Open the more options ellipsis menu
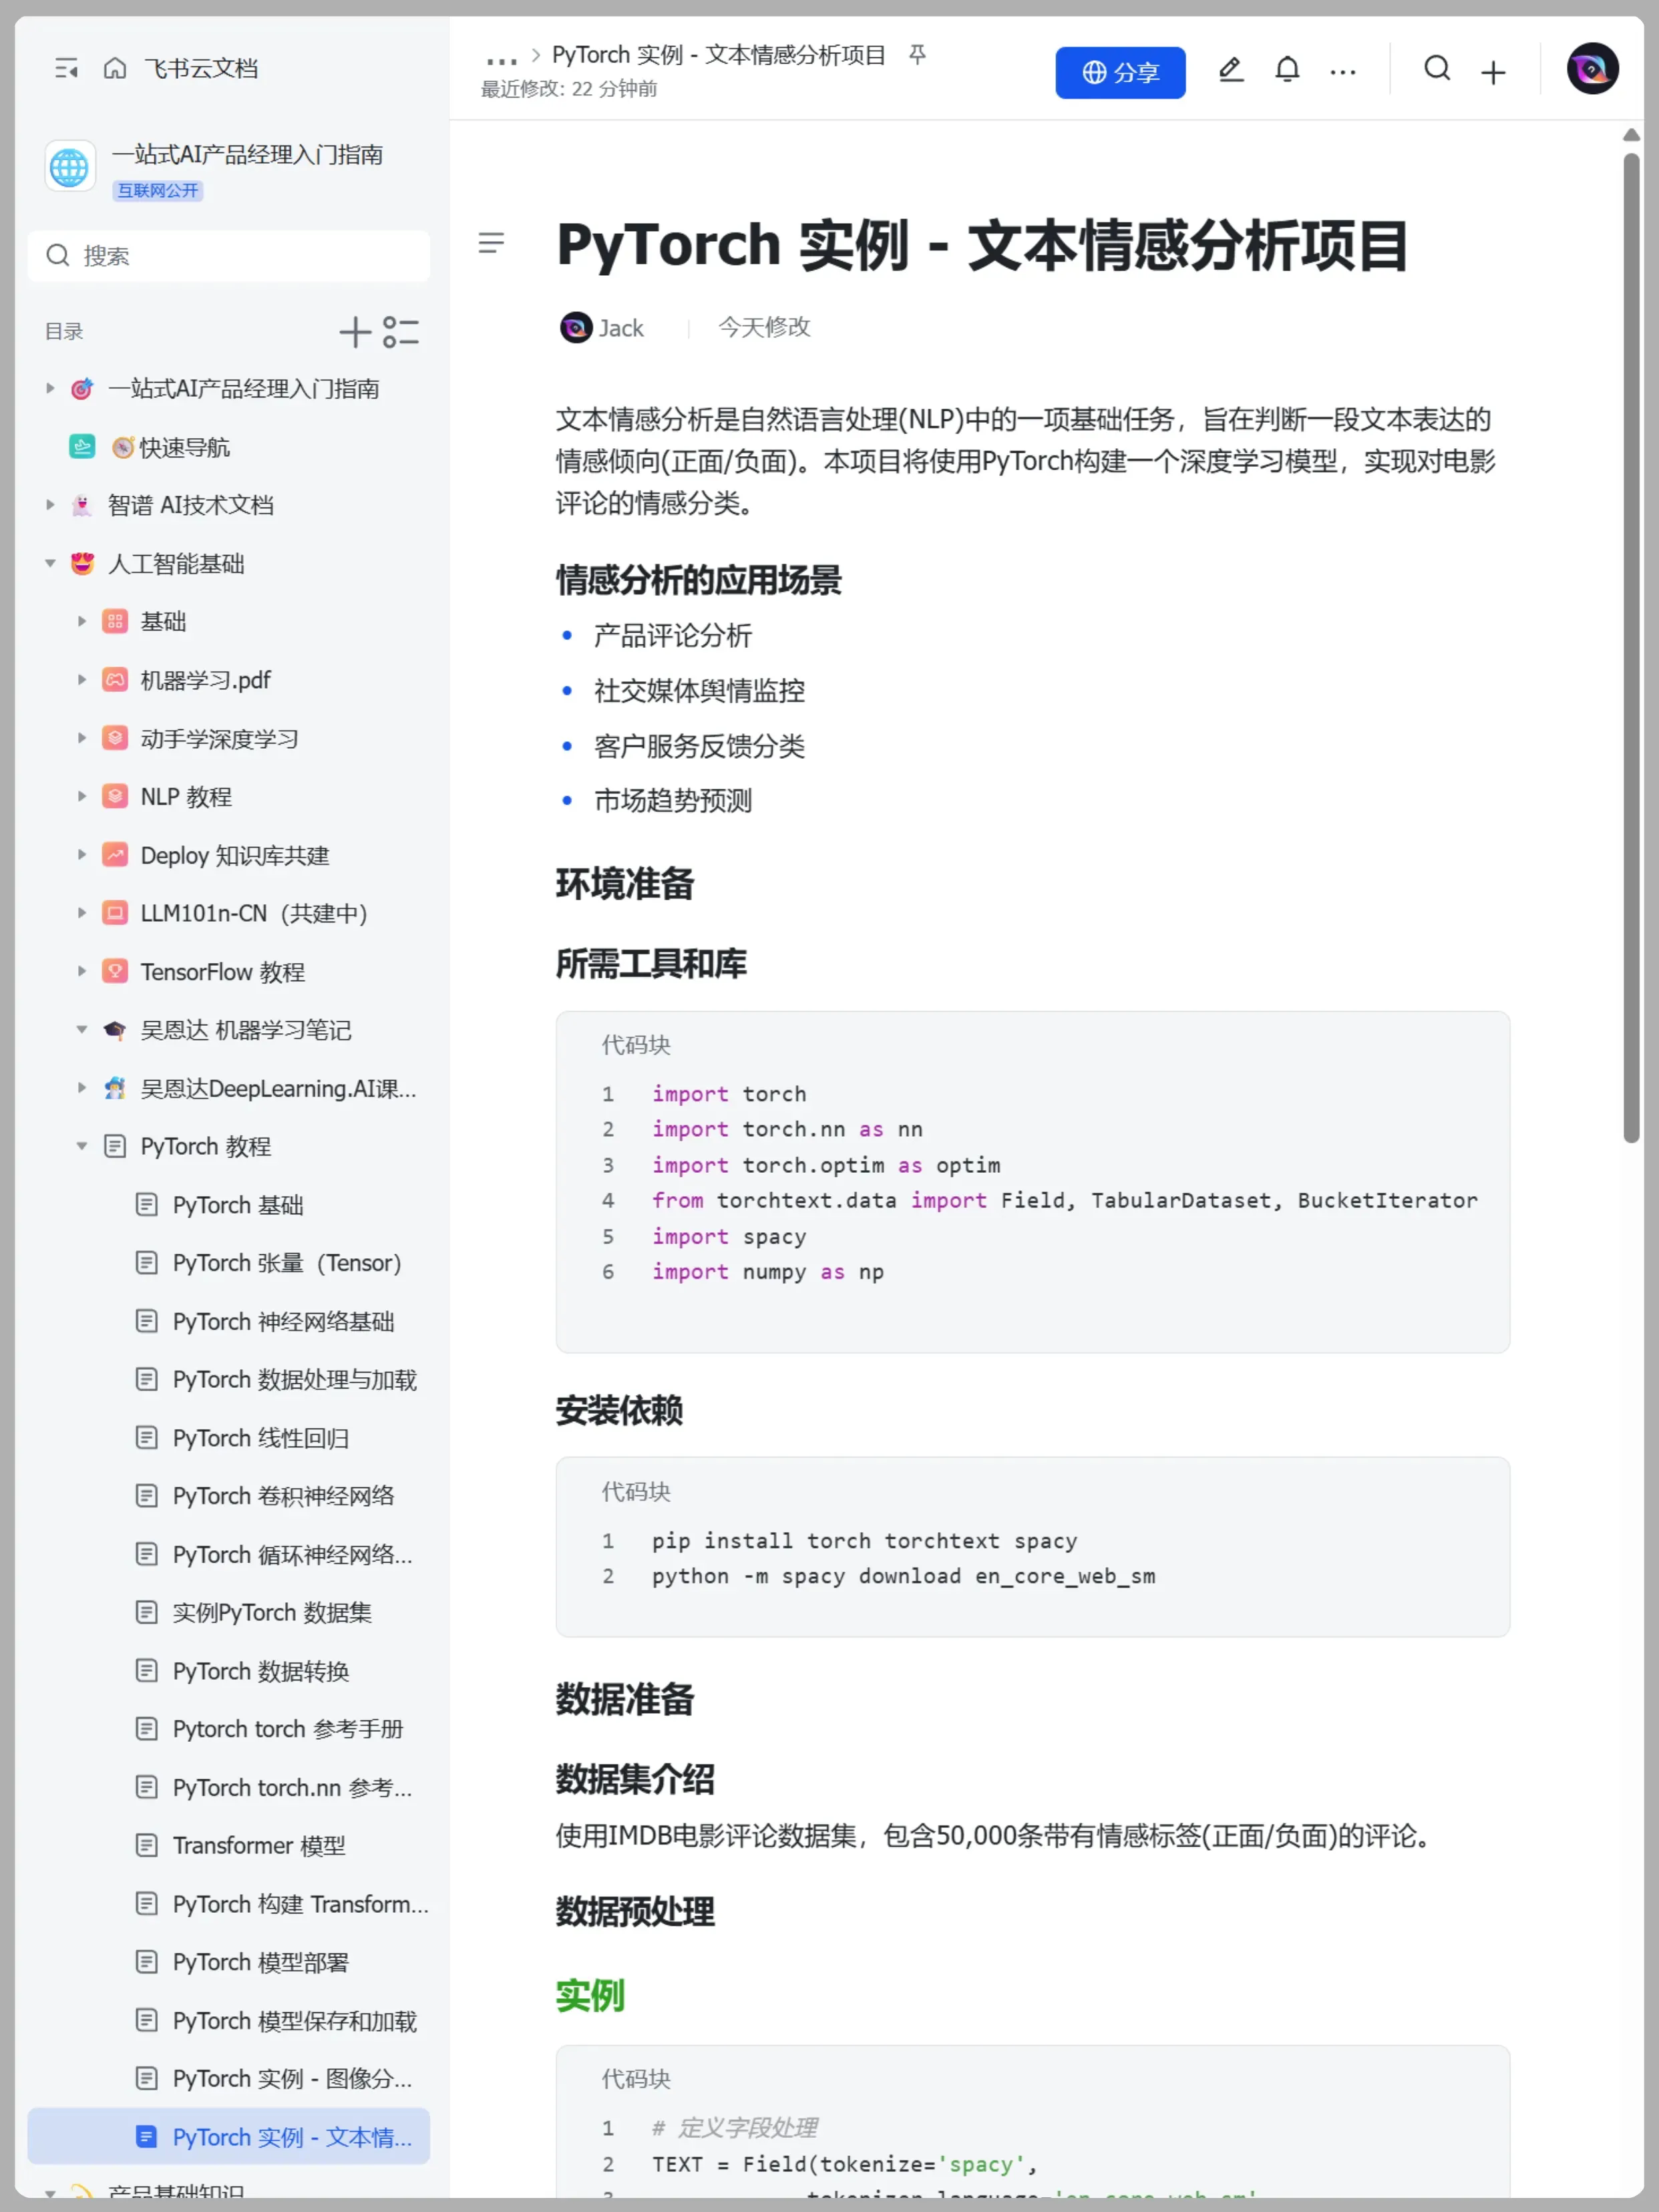Image resolution: width=1659 pixels, height=2212 pixels. point(1343,72)
